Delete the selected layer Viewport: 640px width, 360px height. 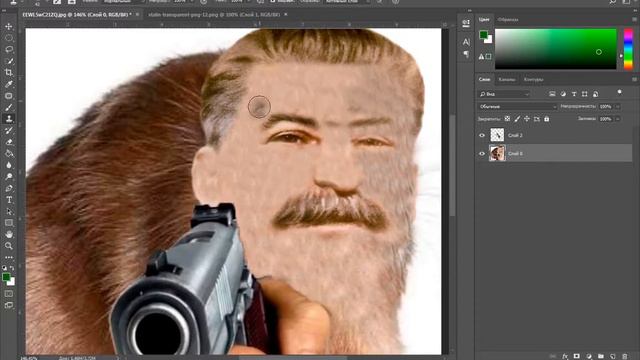(625, 356)
